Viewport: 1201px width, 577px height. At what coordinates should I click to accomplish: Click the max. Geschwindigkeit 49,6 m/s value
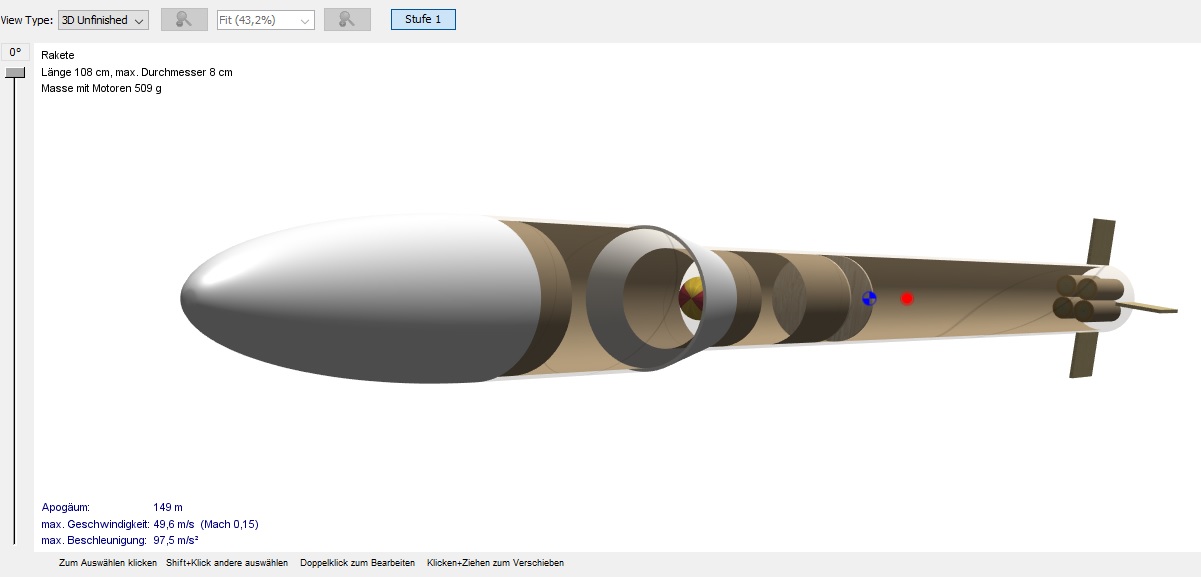[x=205, y=524]
